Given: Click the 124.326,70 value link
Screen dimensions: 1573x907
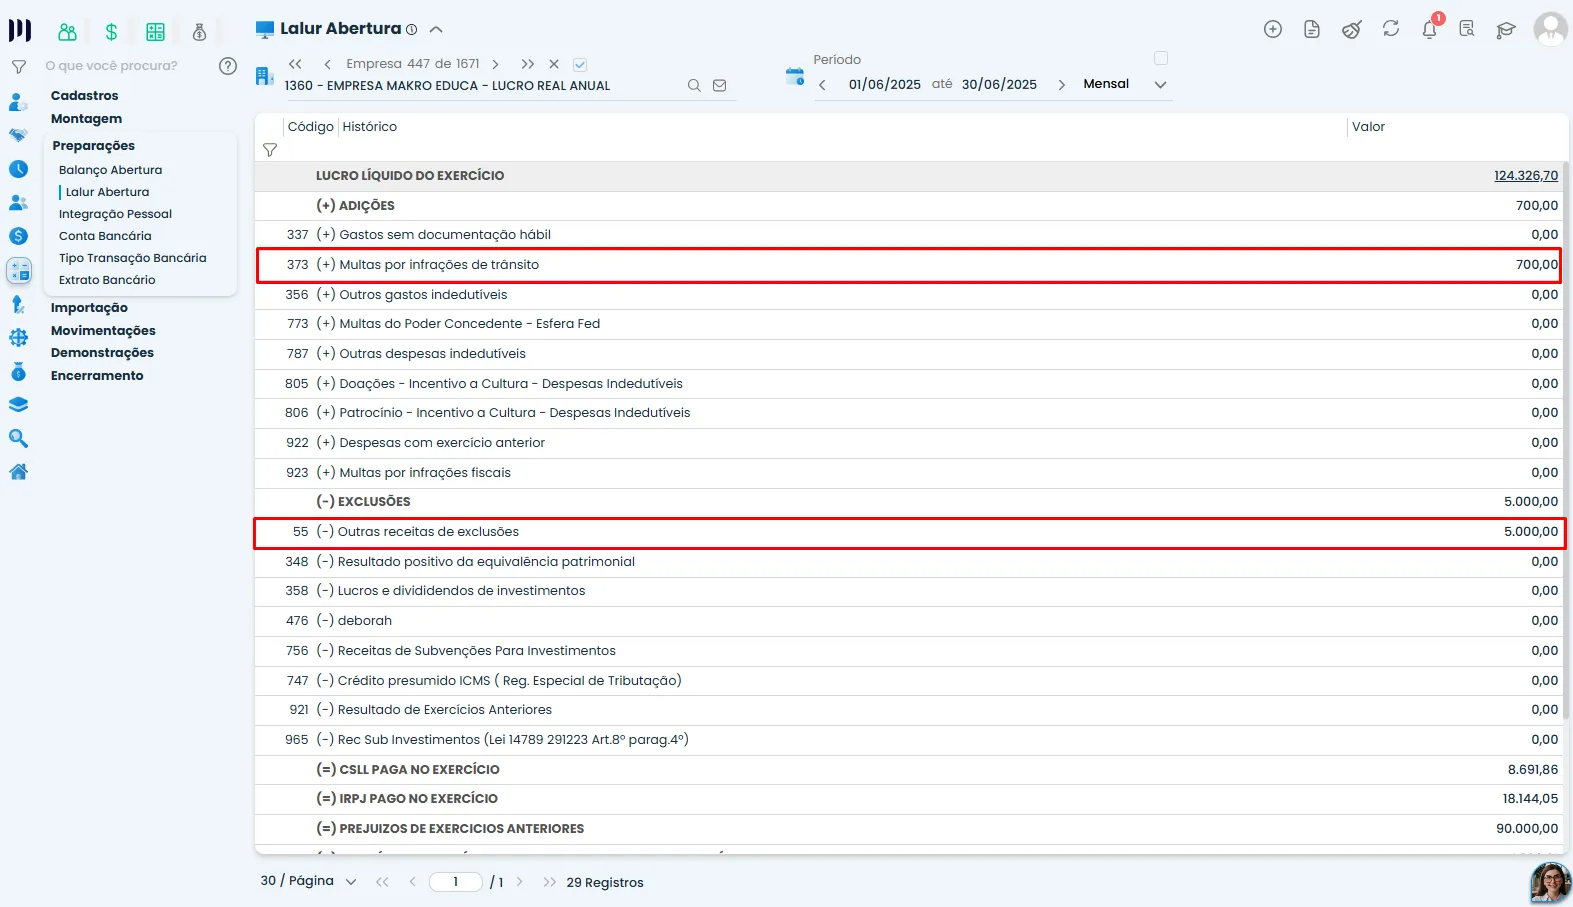Looking at the screenshot, I should click(1526, 176).
